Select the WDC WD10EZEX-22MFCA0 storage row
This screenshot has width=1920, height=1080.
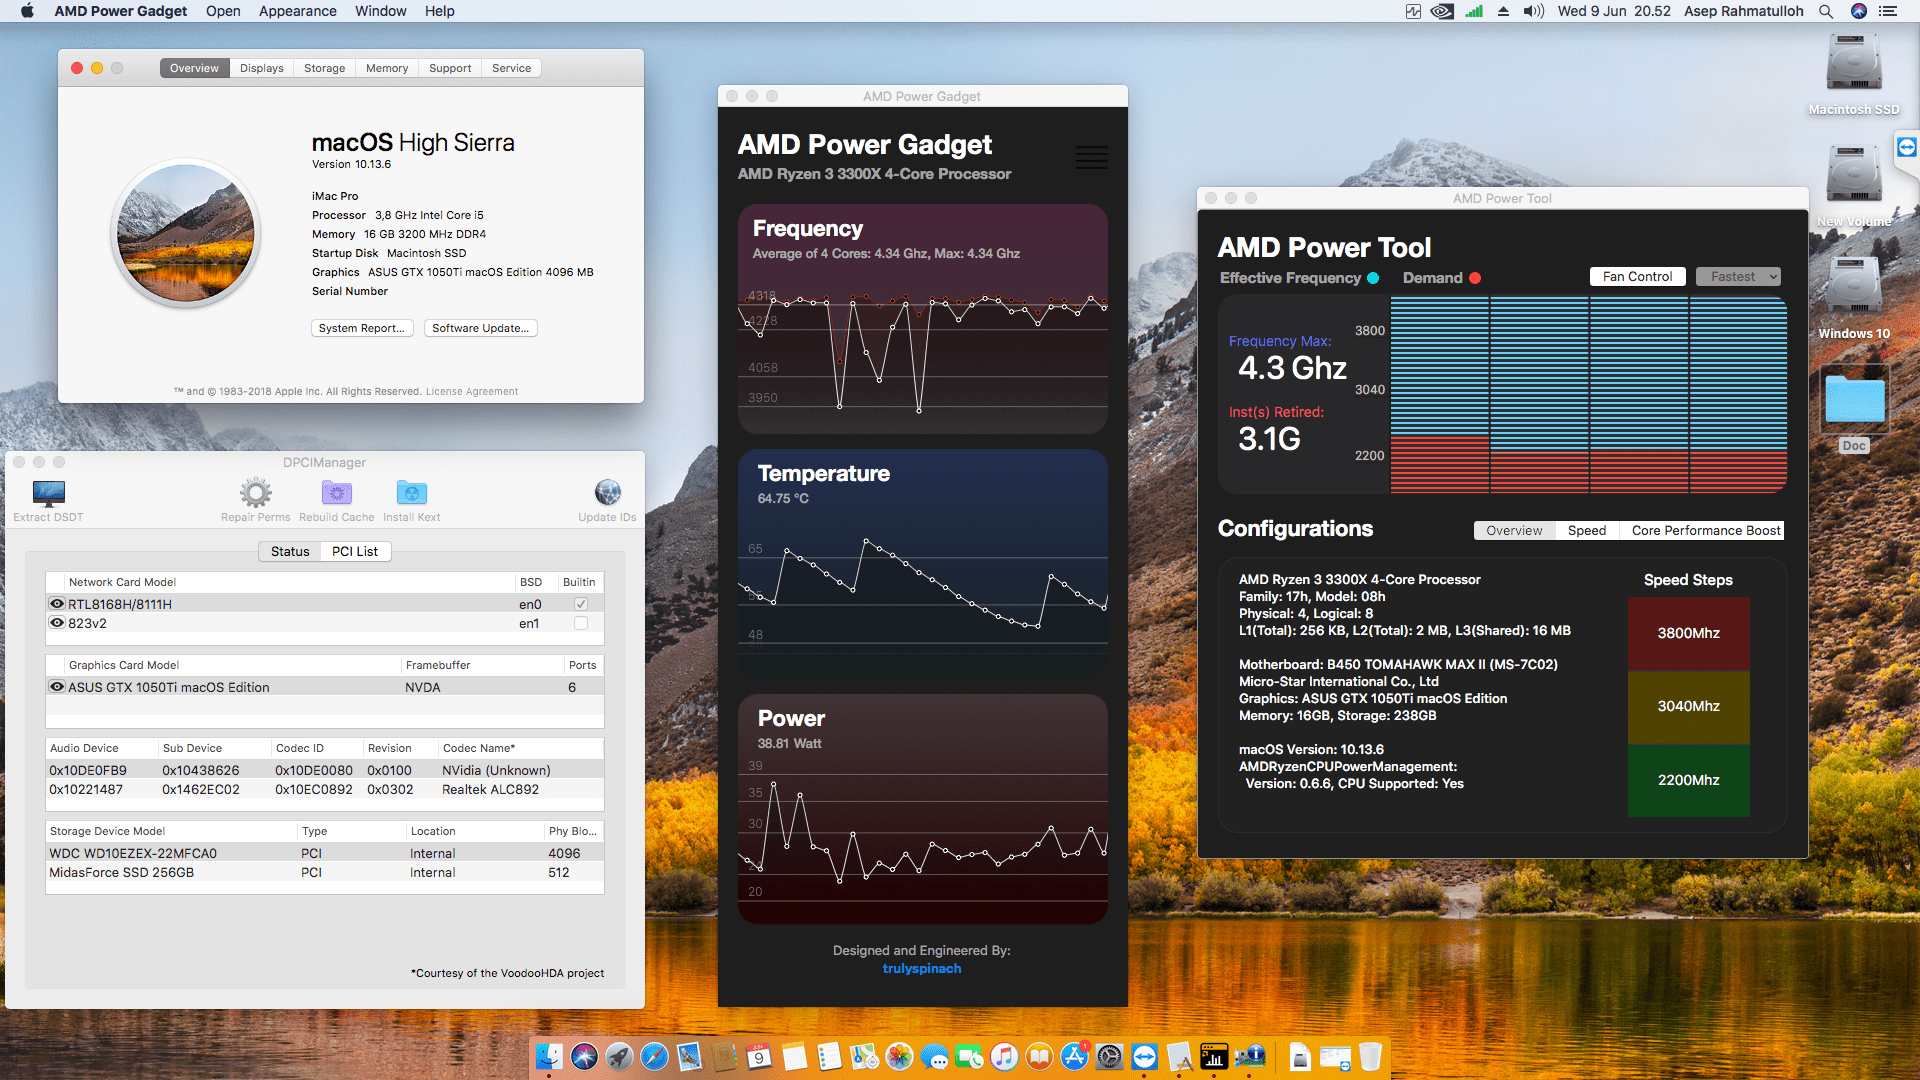324,853
